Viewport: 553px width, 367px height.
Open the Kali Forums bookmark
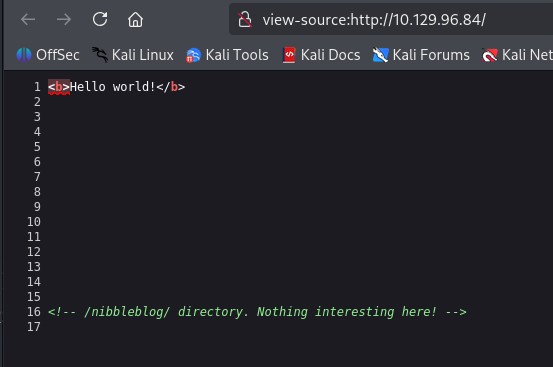pyautogui.click(x=421, y=55)
